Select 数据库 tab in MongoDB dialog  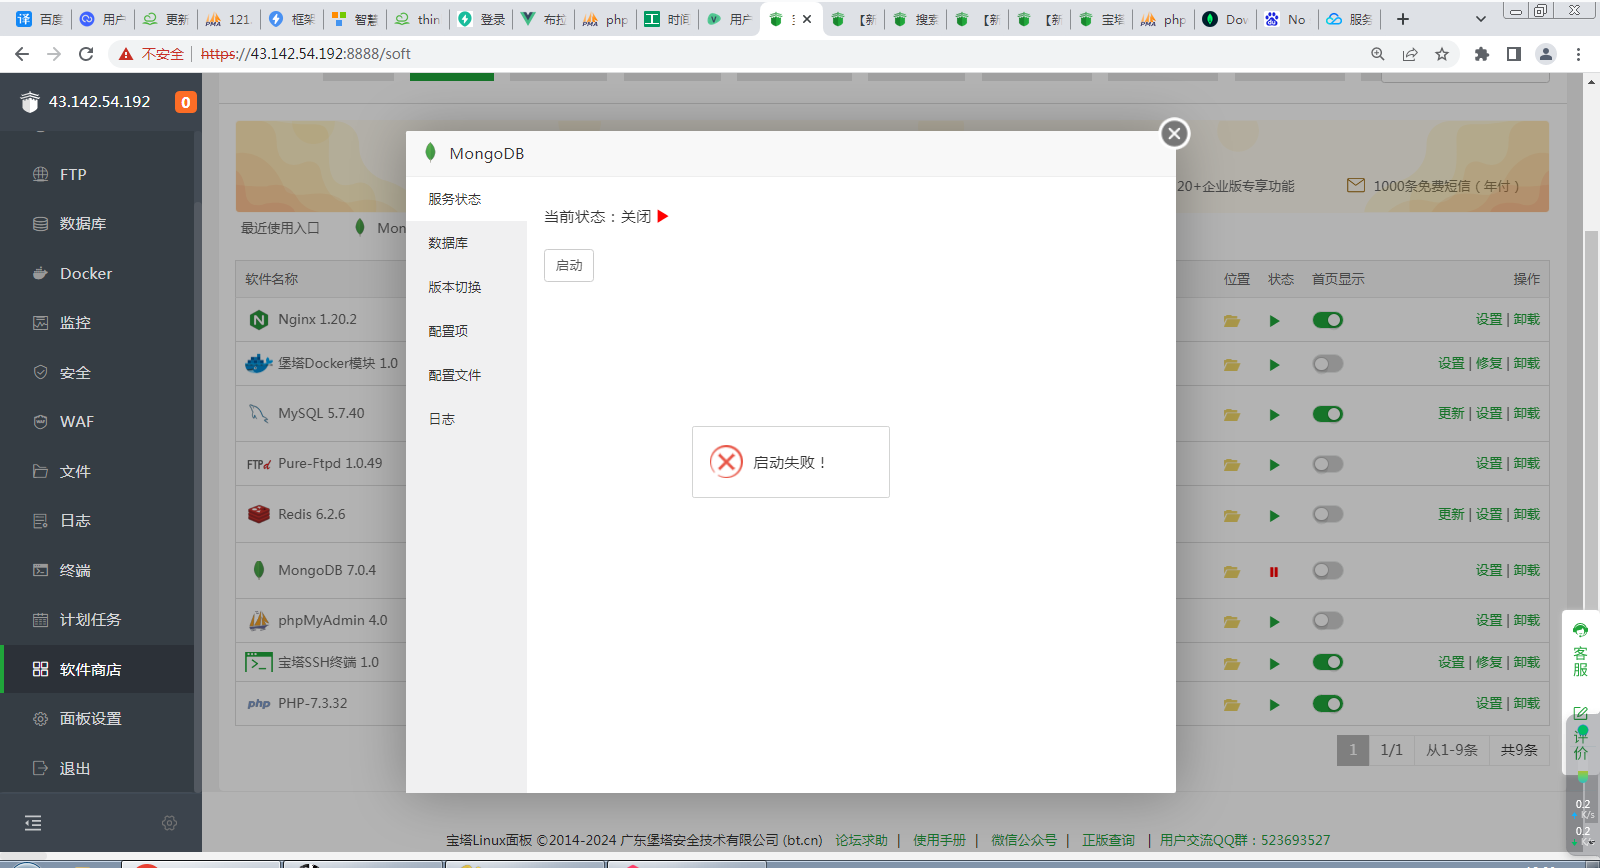click(x=466, y=243)
